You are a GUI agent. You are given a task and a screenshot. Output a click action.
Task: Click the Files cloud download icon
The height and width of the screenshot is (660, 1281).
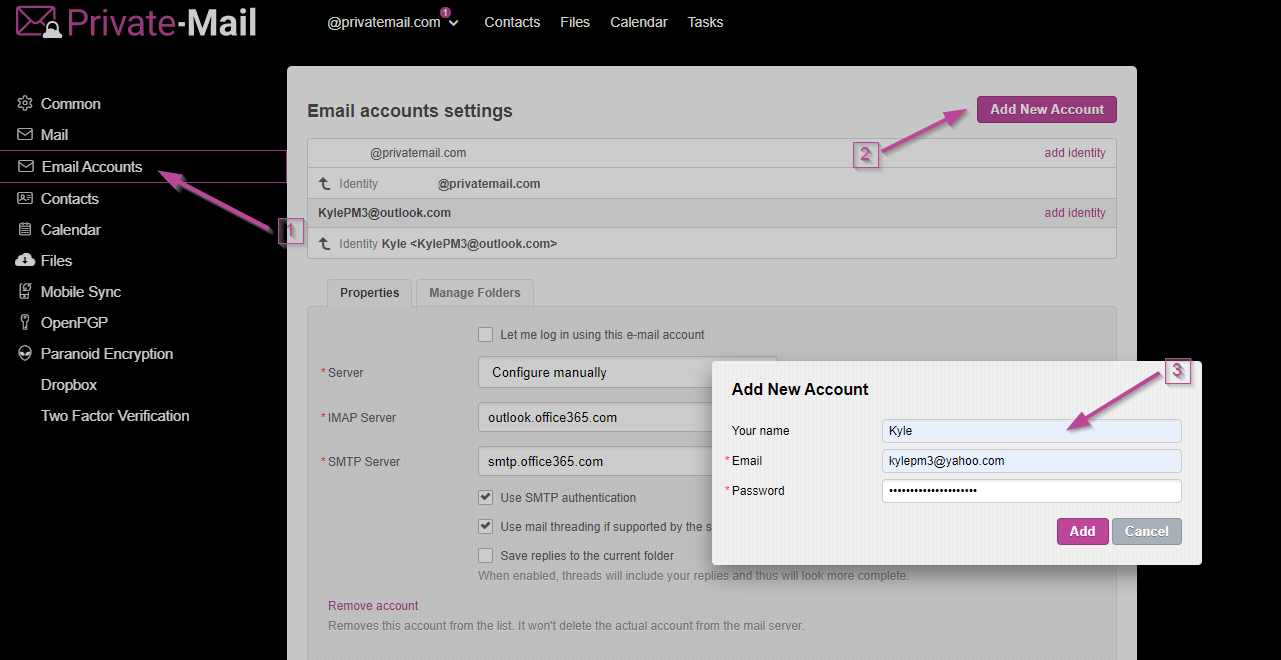pyautogui.click(x=25, y=261)
